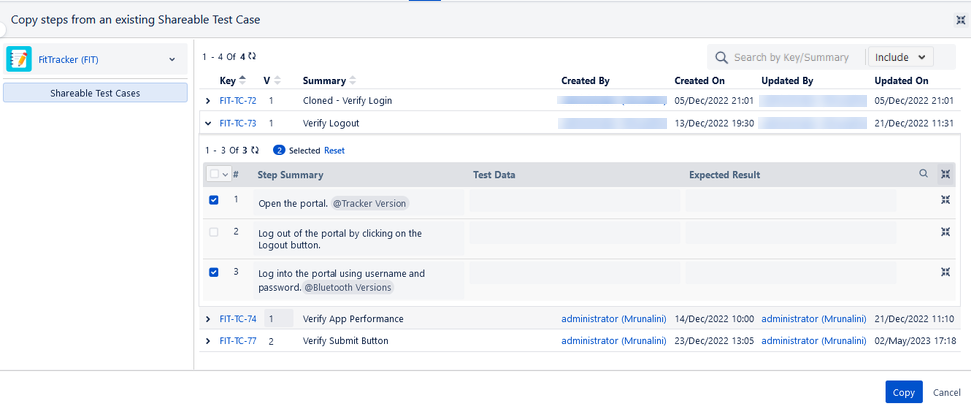Open the select-all checkbox dropdown arrow
Viewport: 971px width, 404px height.
coord(225,175)
